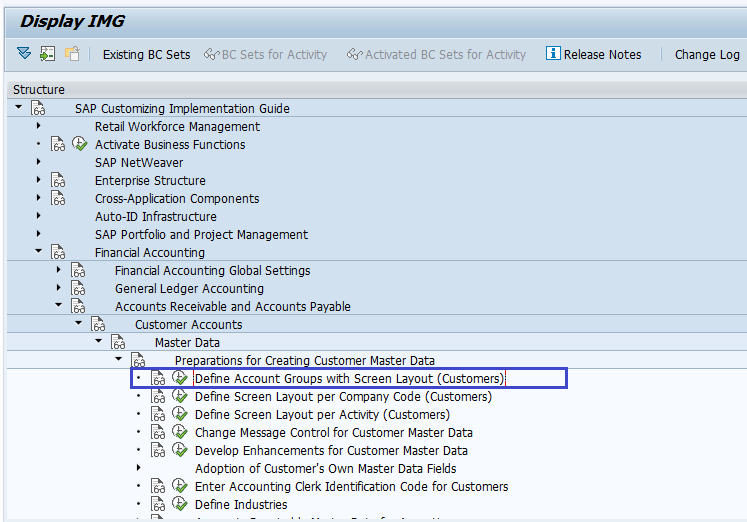747x522 pixels.
Task: Expand General Ledger Accounting node
Action: pos(59,288)
